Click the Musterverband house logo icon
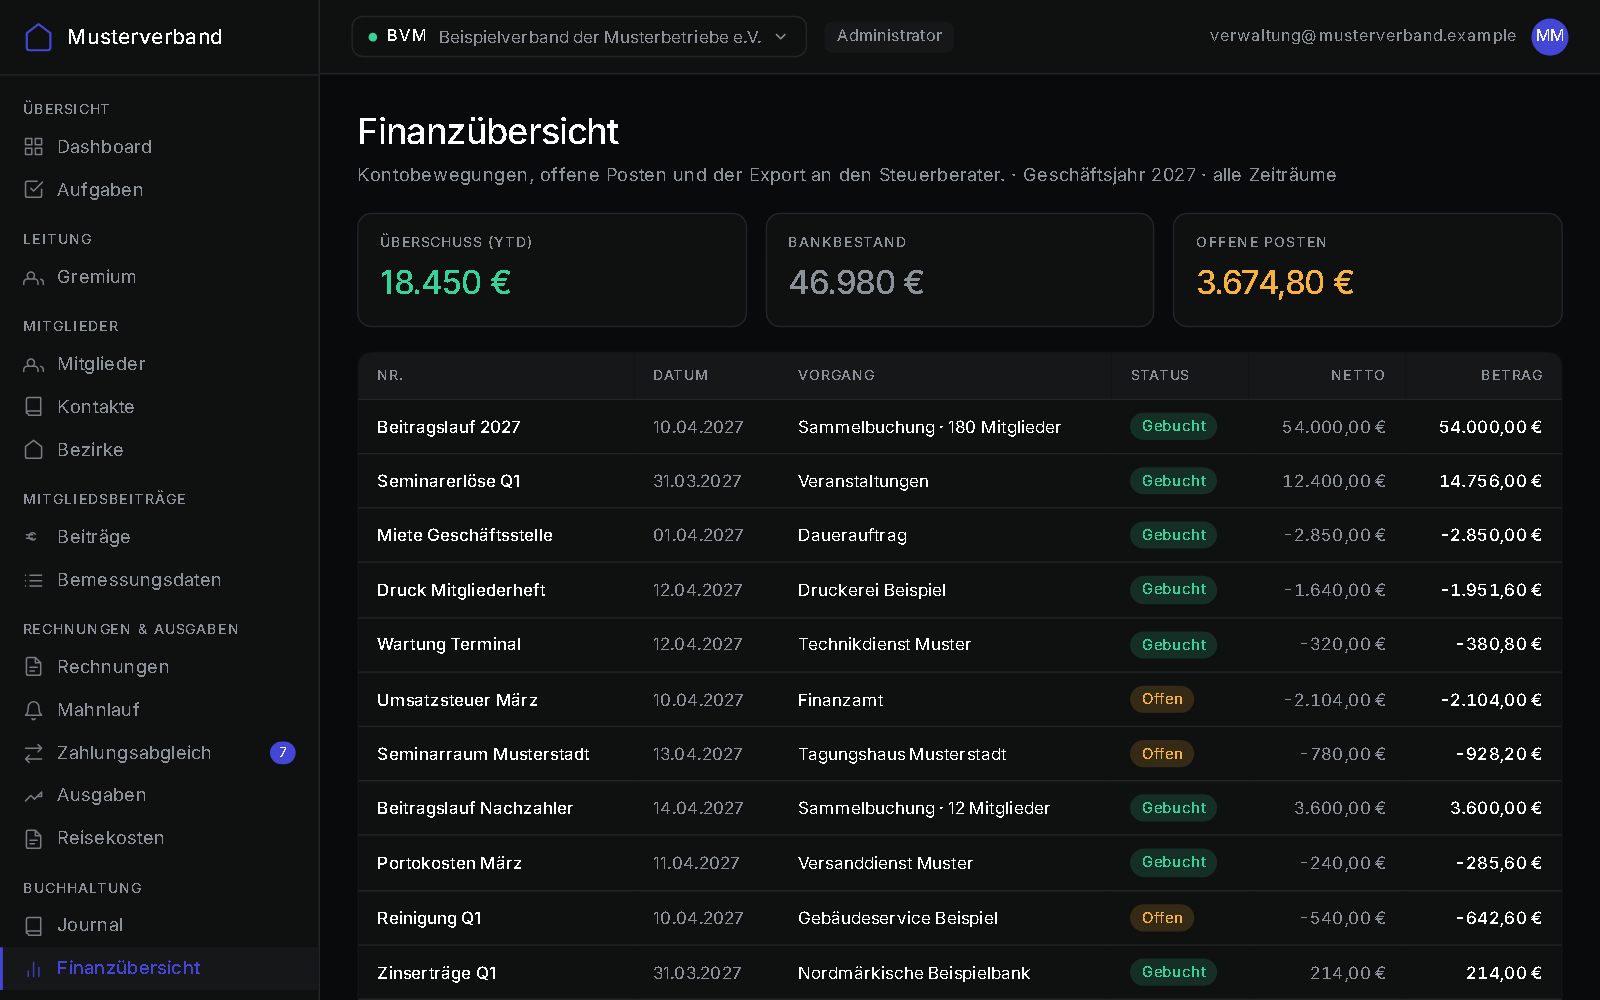The width and height of the screenshot is (1600, 1000). [x=38, y=37]
